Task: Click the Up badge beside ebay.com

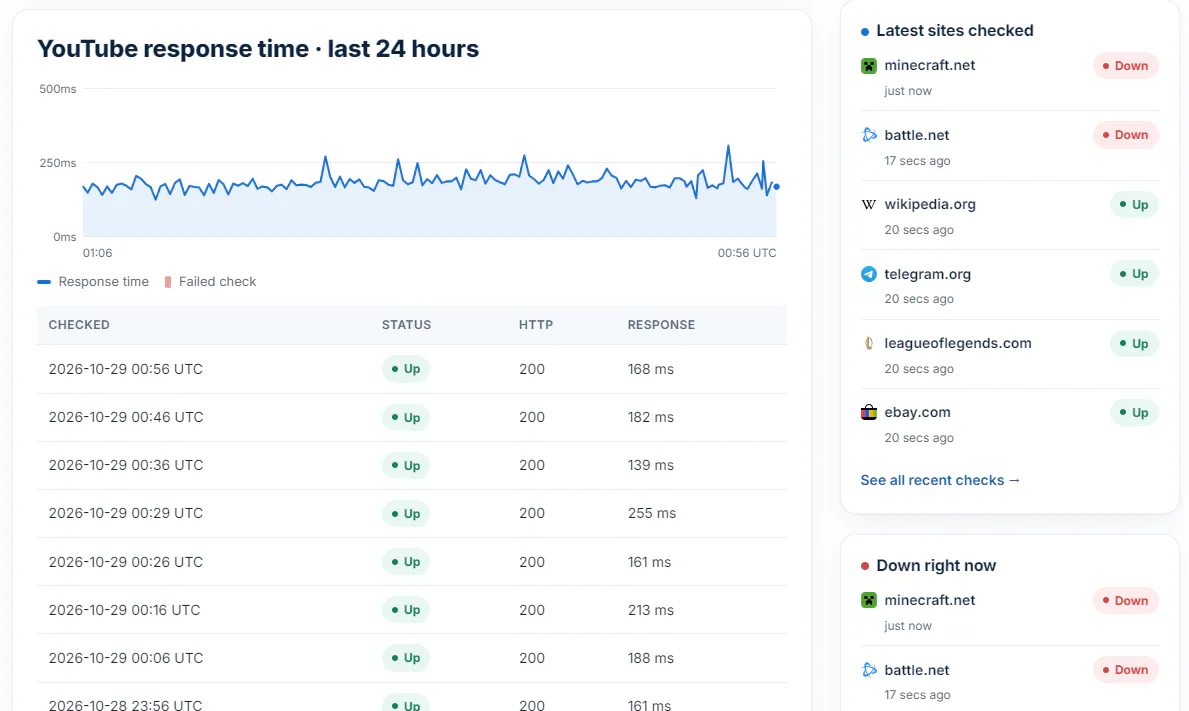Action: pyautogui.click(x=1134, y=412)
